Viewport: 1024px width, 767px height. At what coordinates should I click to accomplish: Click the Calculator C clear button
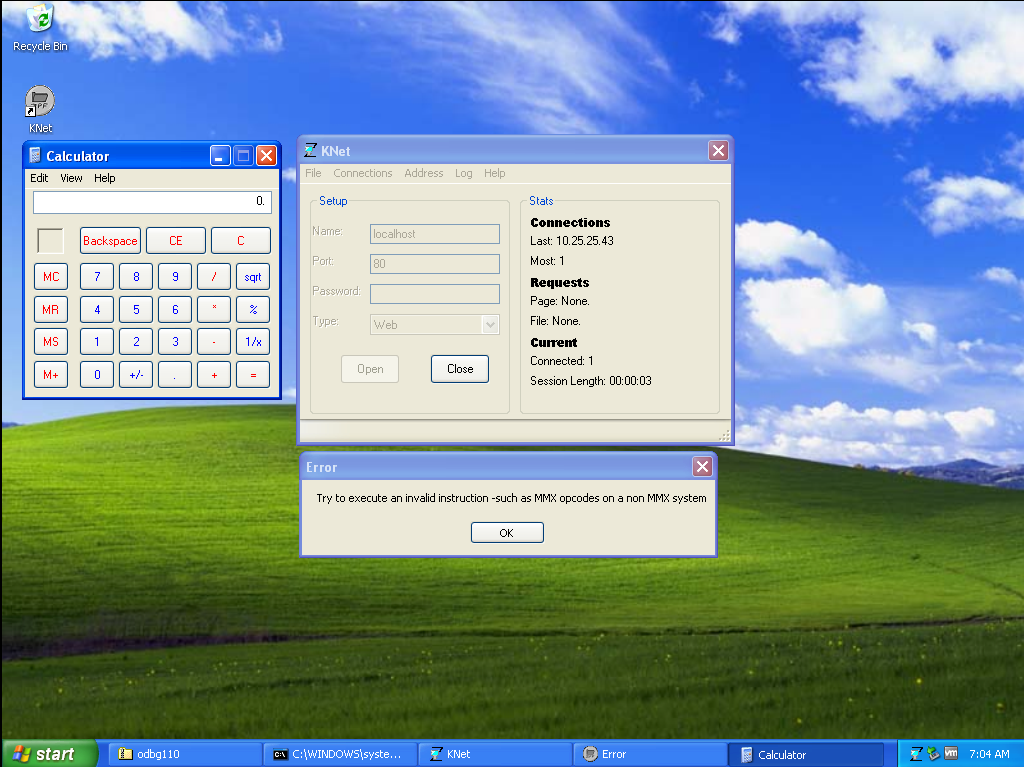point(241,240)
